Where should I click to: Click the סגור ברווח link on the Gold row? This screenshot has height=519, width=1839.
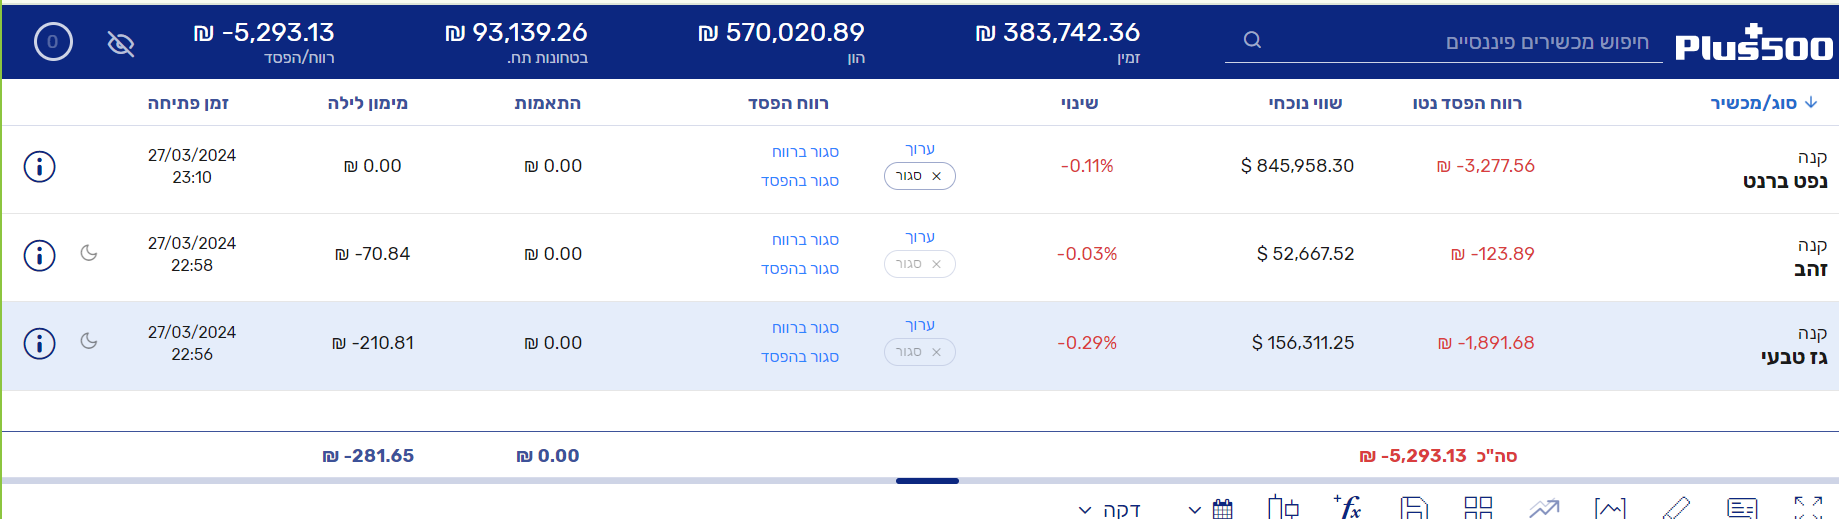pos(805,240)
